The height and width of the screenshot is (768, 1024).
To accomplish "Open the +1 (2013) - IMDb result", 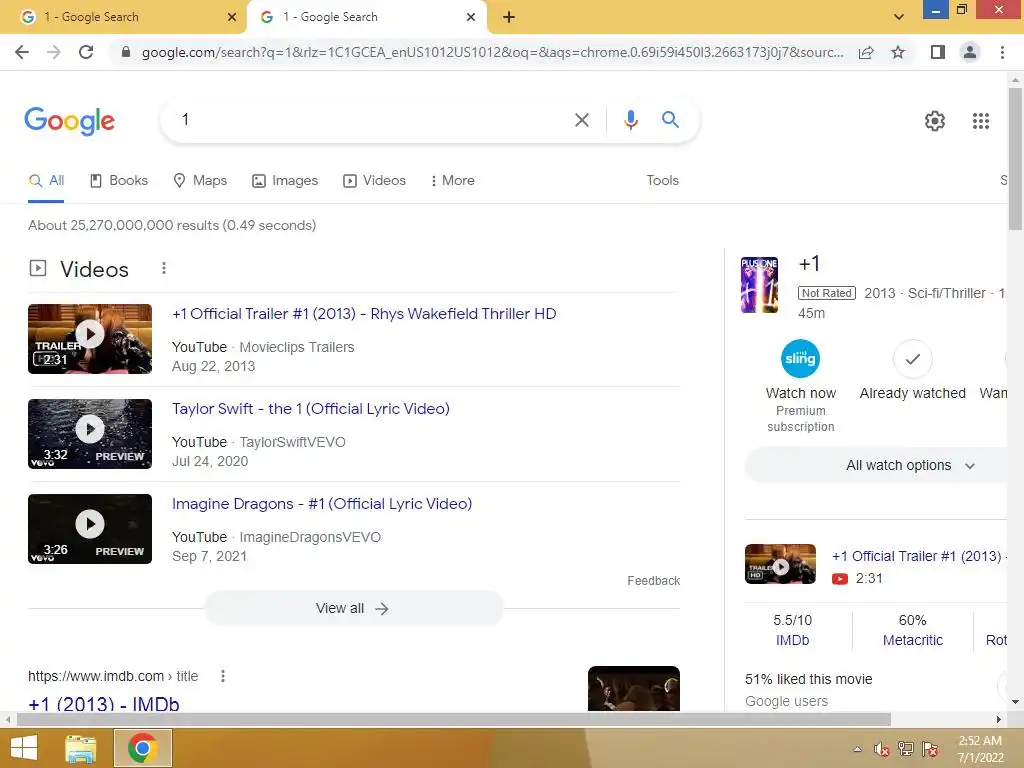I will pos(104,703).
